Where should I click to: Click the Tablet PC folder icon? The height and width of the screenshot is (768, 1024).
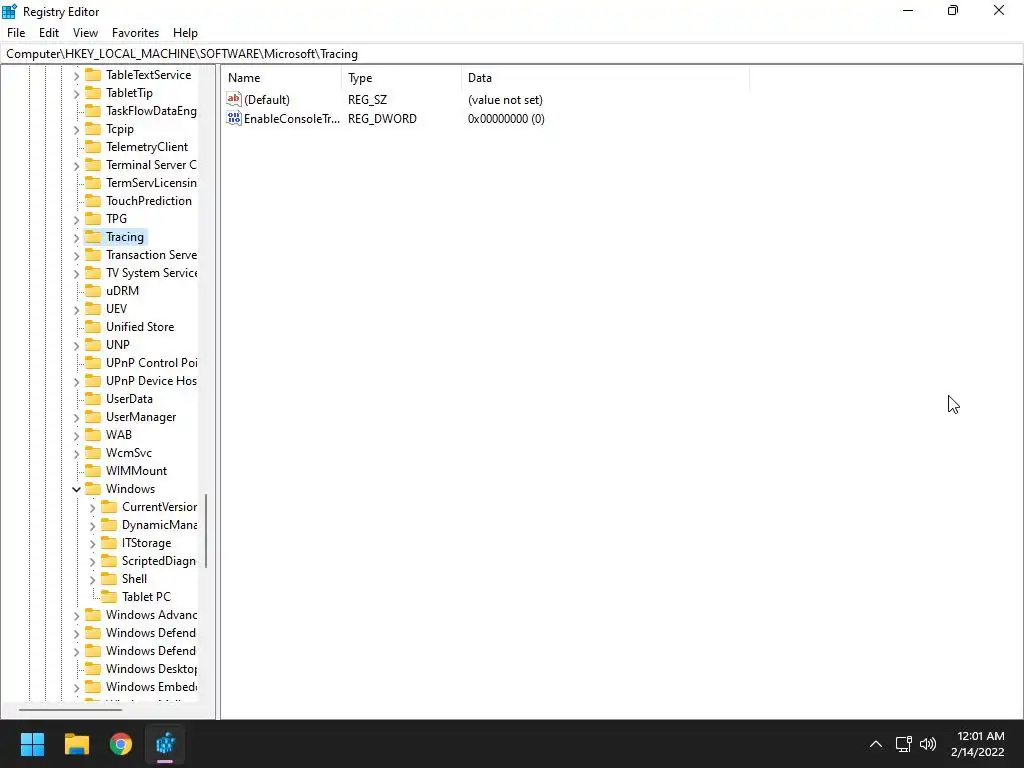(109, 596)
